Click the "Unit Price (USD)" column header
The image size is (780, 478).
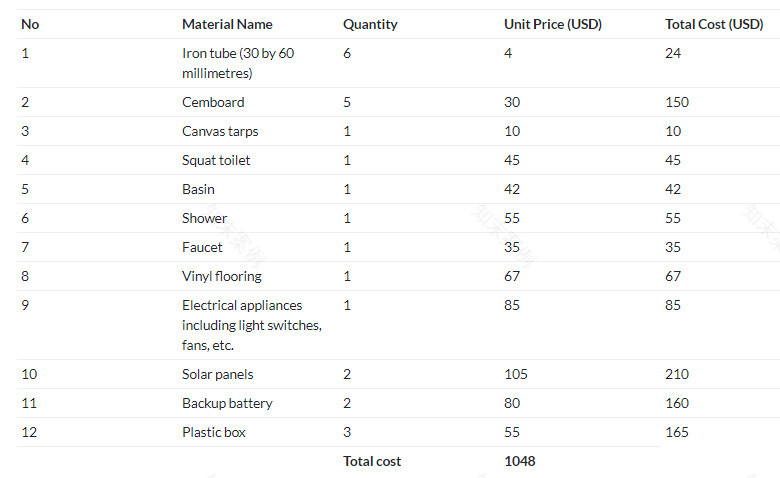(x=553, y=24)
